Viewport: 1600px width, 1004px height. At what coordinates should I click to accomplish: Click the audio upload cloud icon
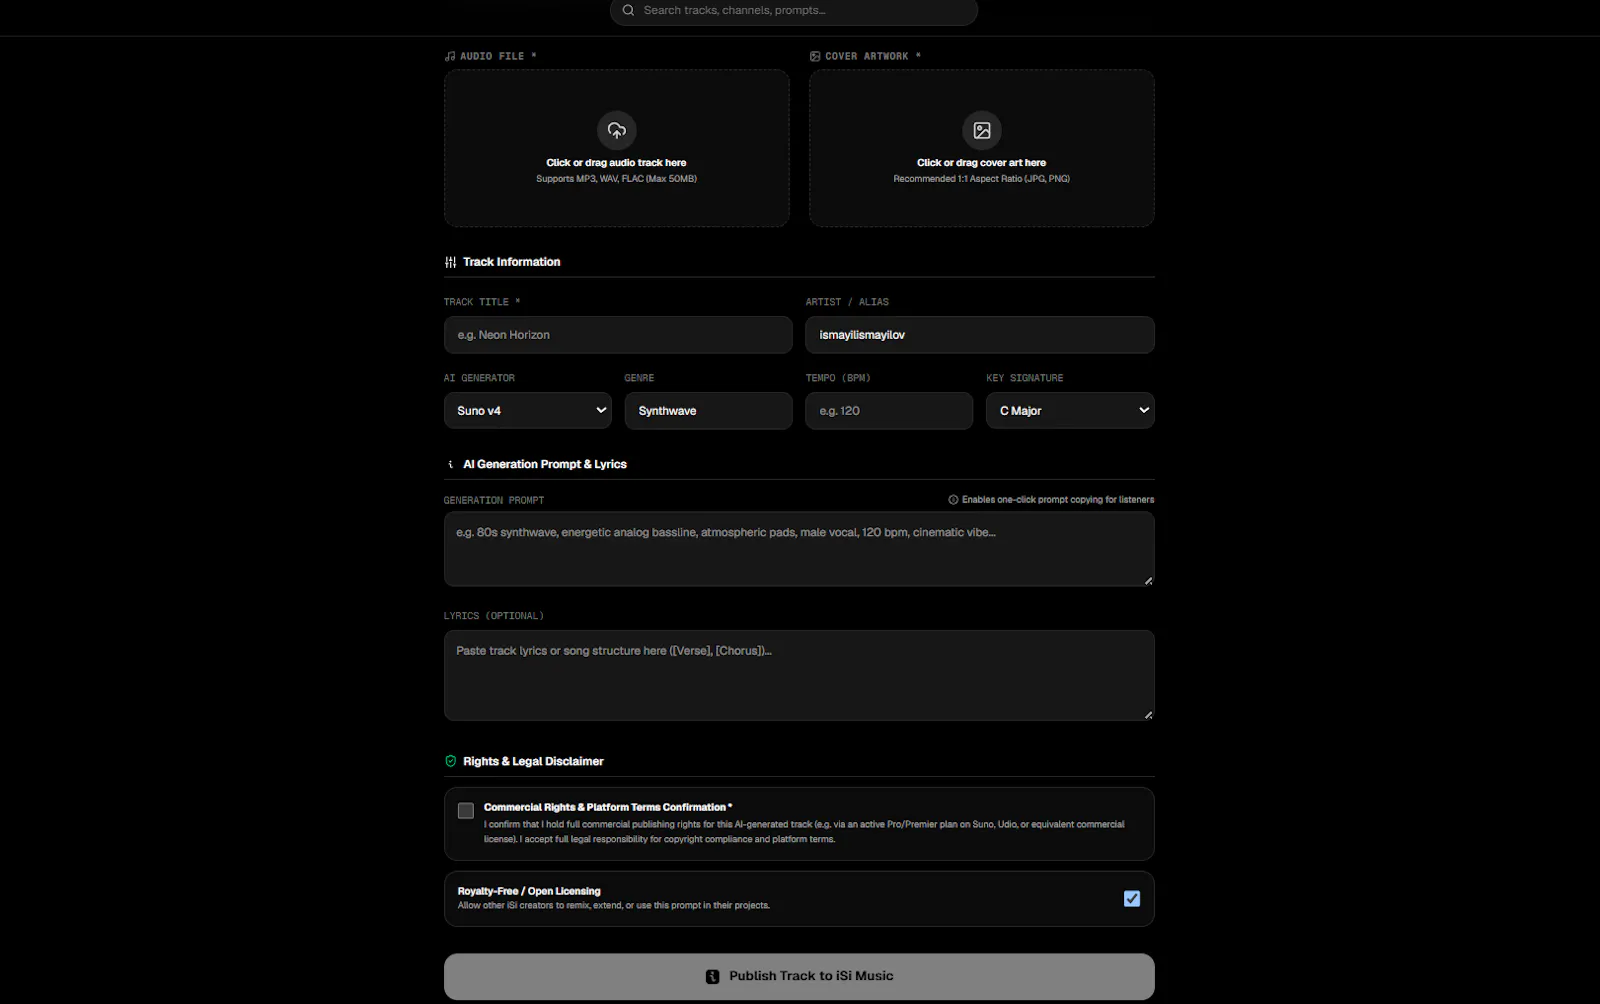coord(617,130)
